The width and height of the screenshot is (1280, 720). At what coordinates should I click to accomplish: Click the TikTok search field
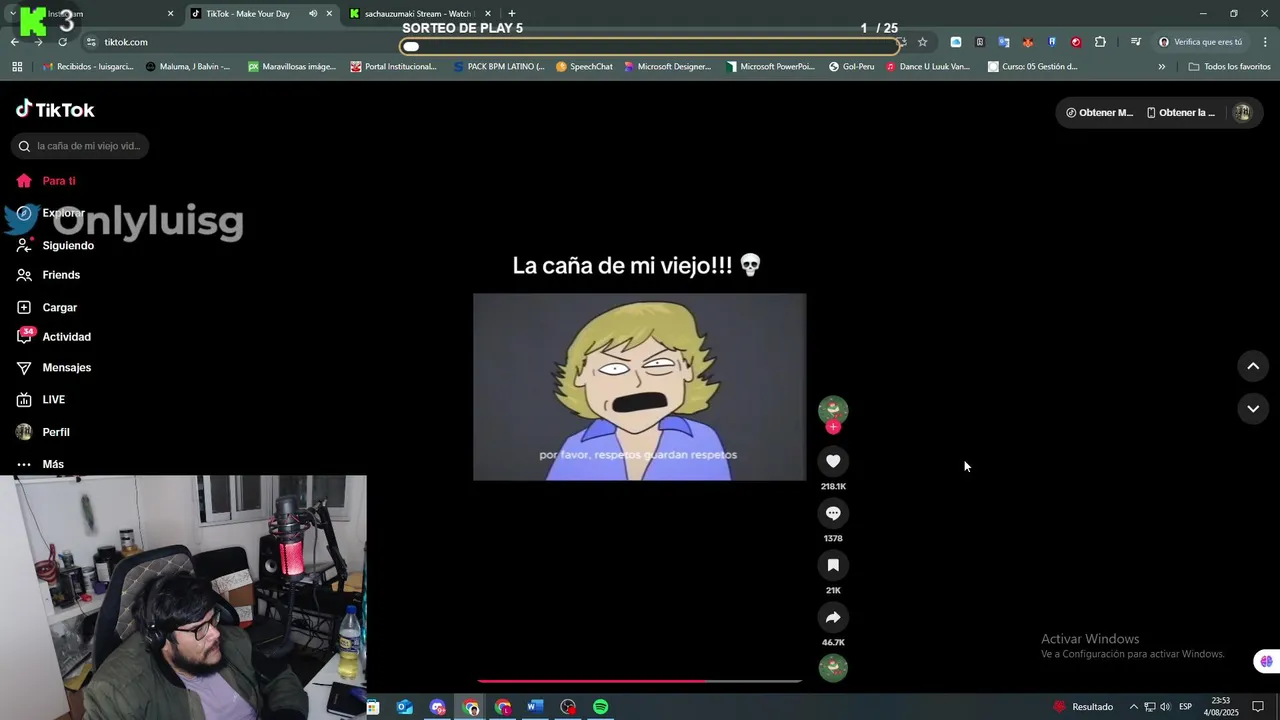coord(80,146)
